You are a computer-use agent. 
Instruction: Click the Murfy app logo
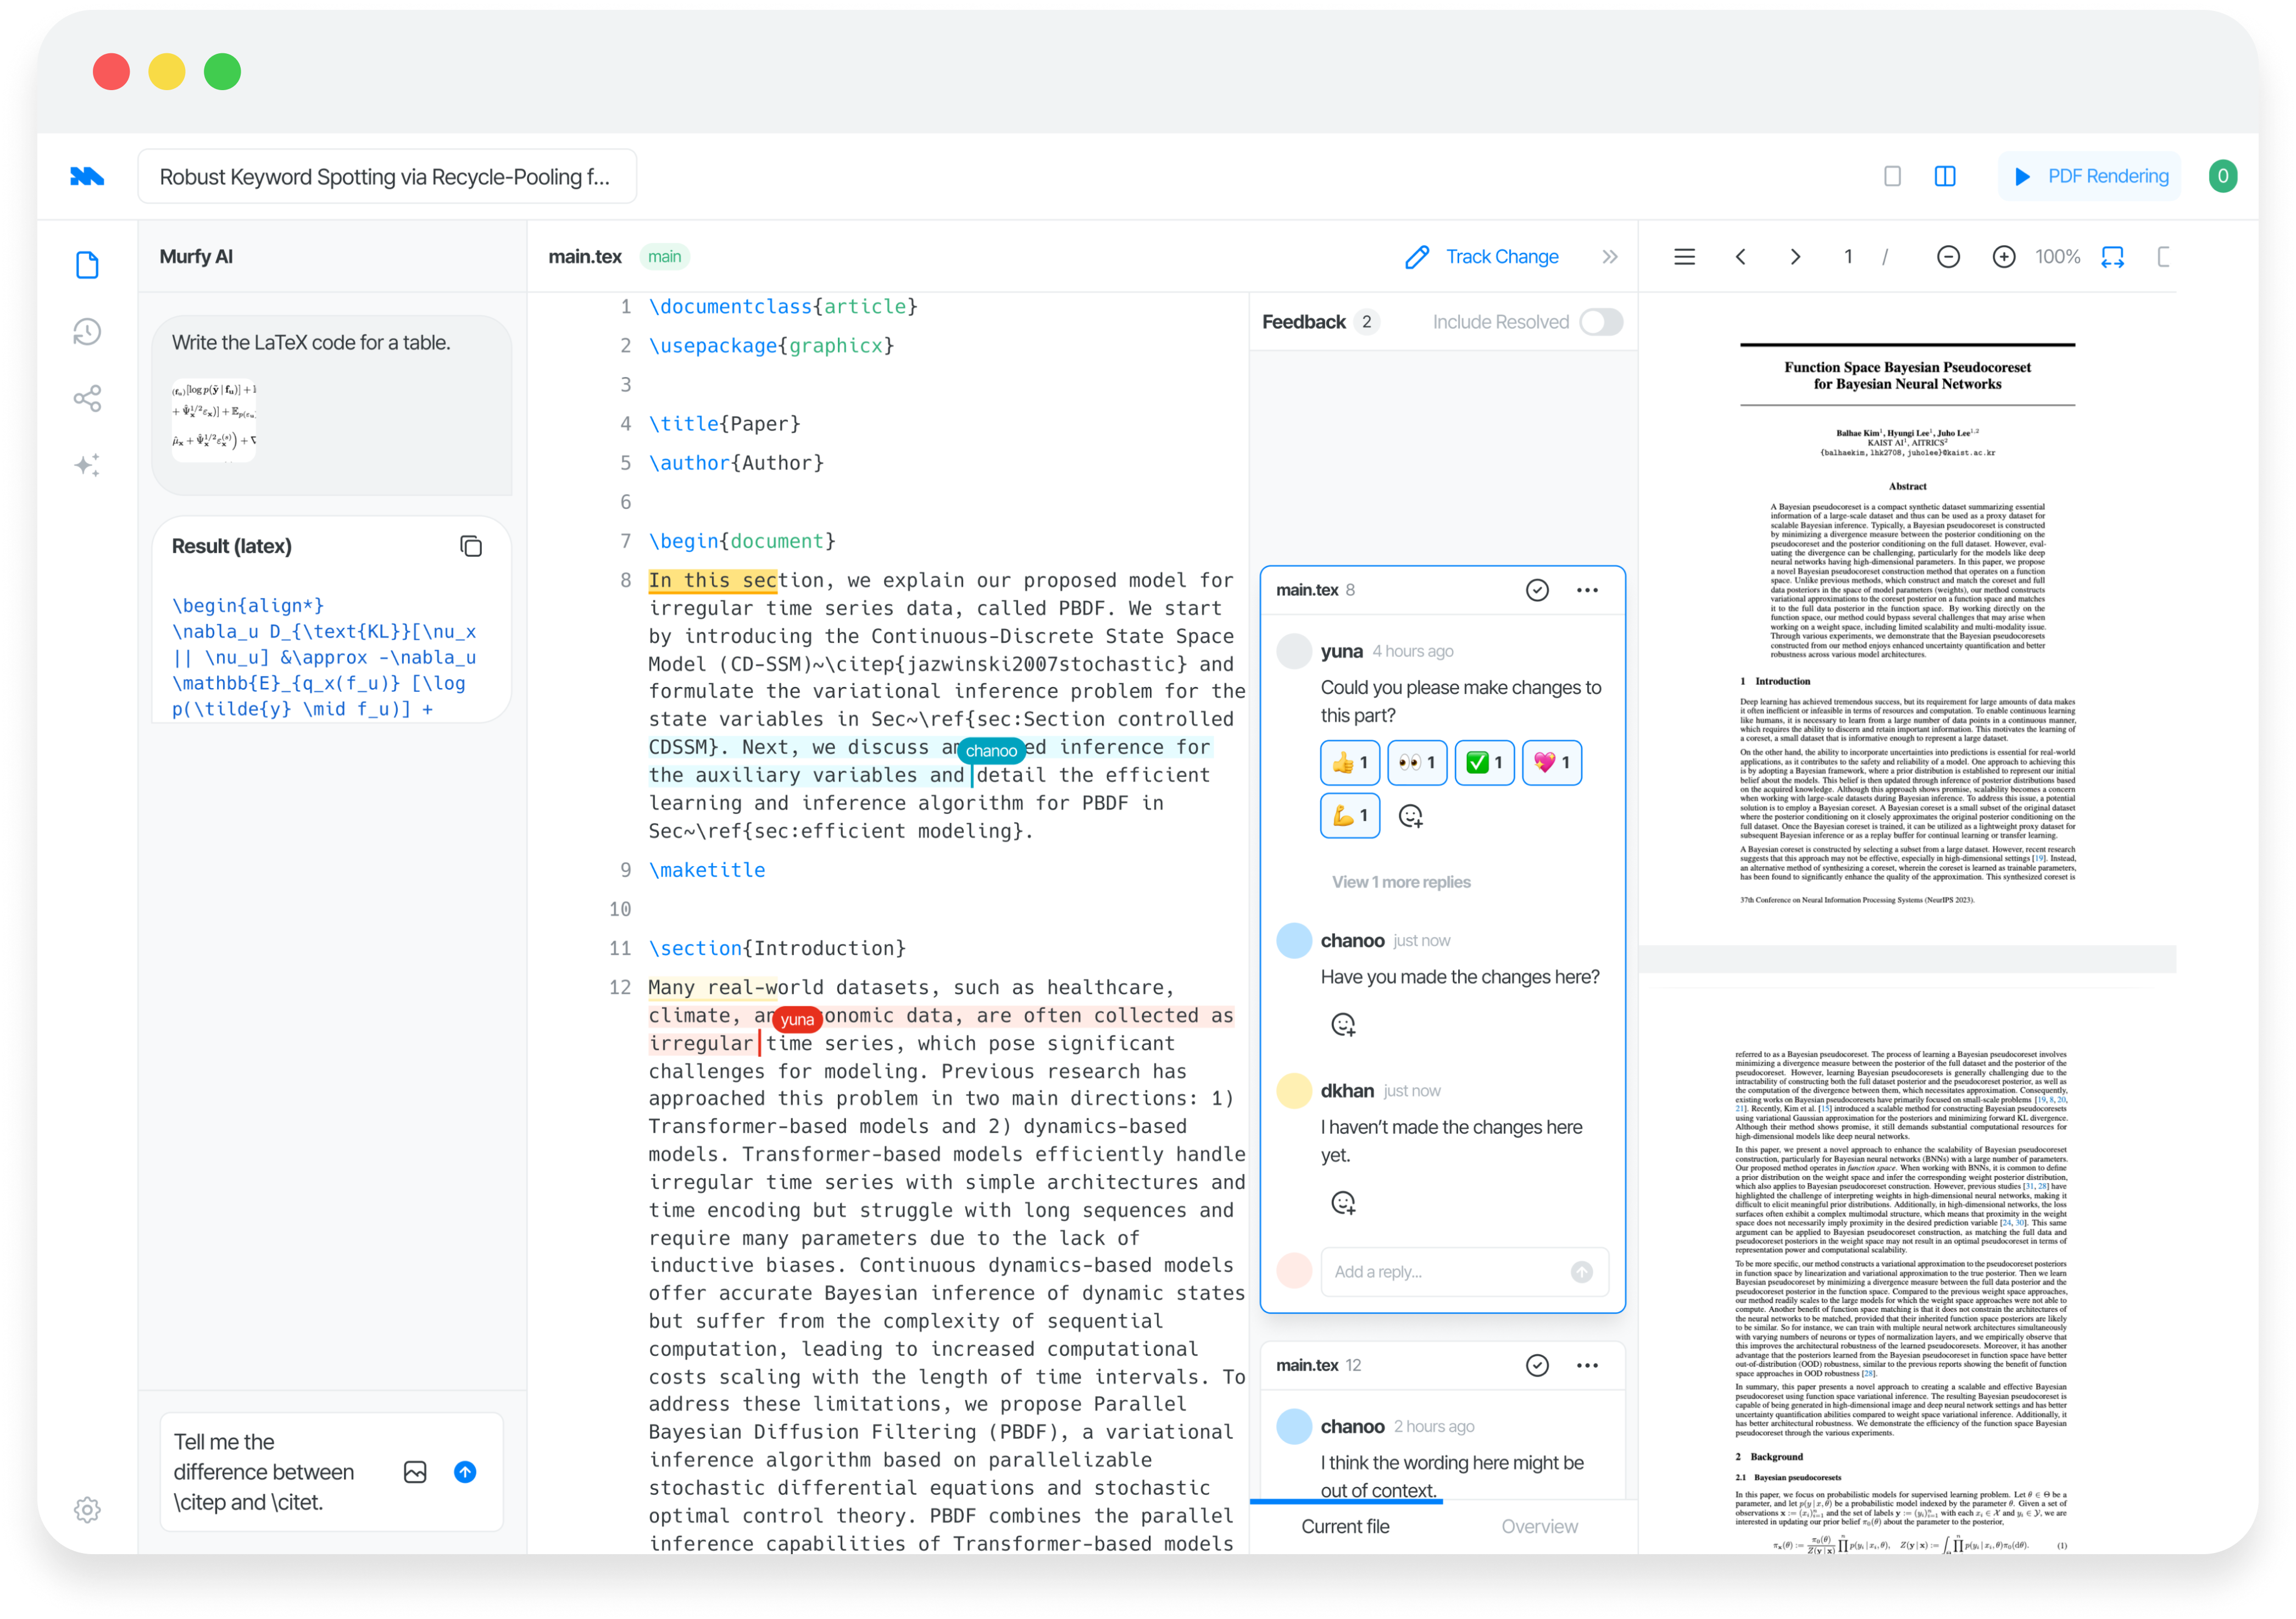pyautogui.click(x=87, y=176)
